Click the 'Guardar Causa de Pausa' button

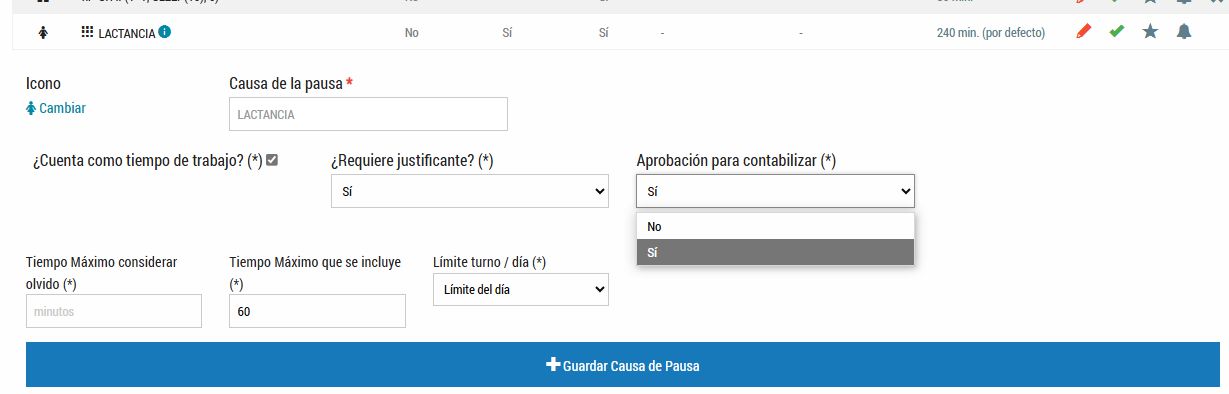pyautogui.click(x=622, y=365)
